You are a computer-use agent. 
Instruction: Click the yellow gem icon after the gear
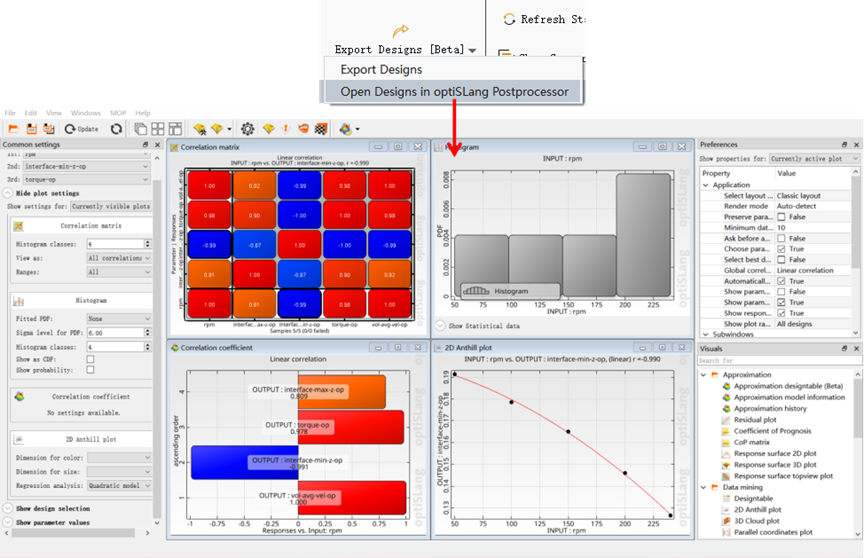268,129
